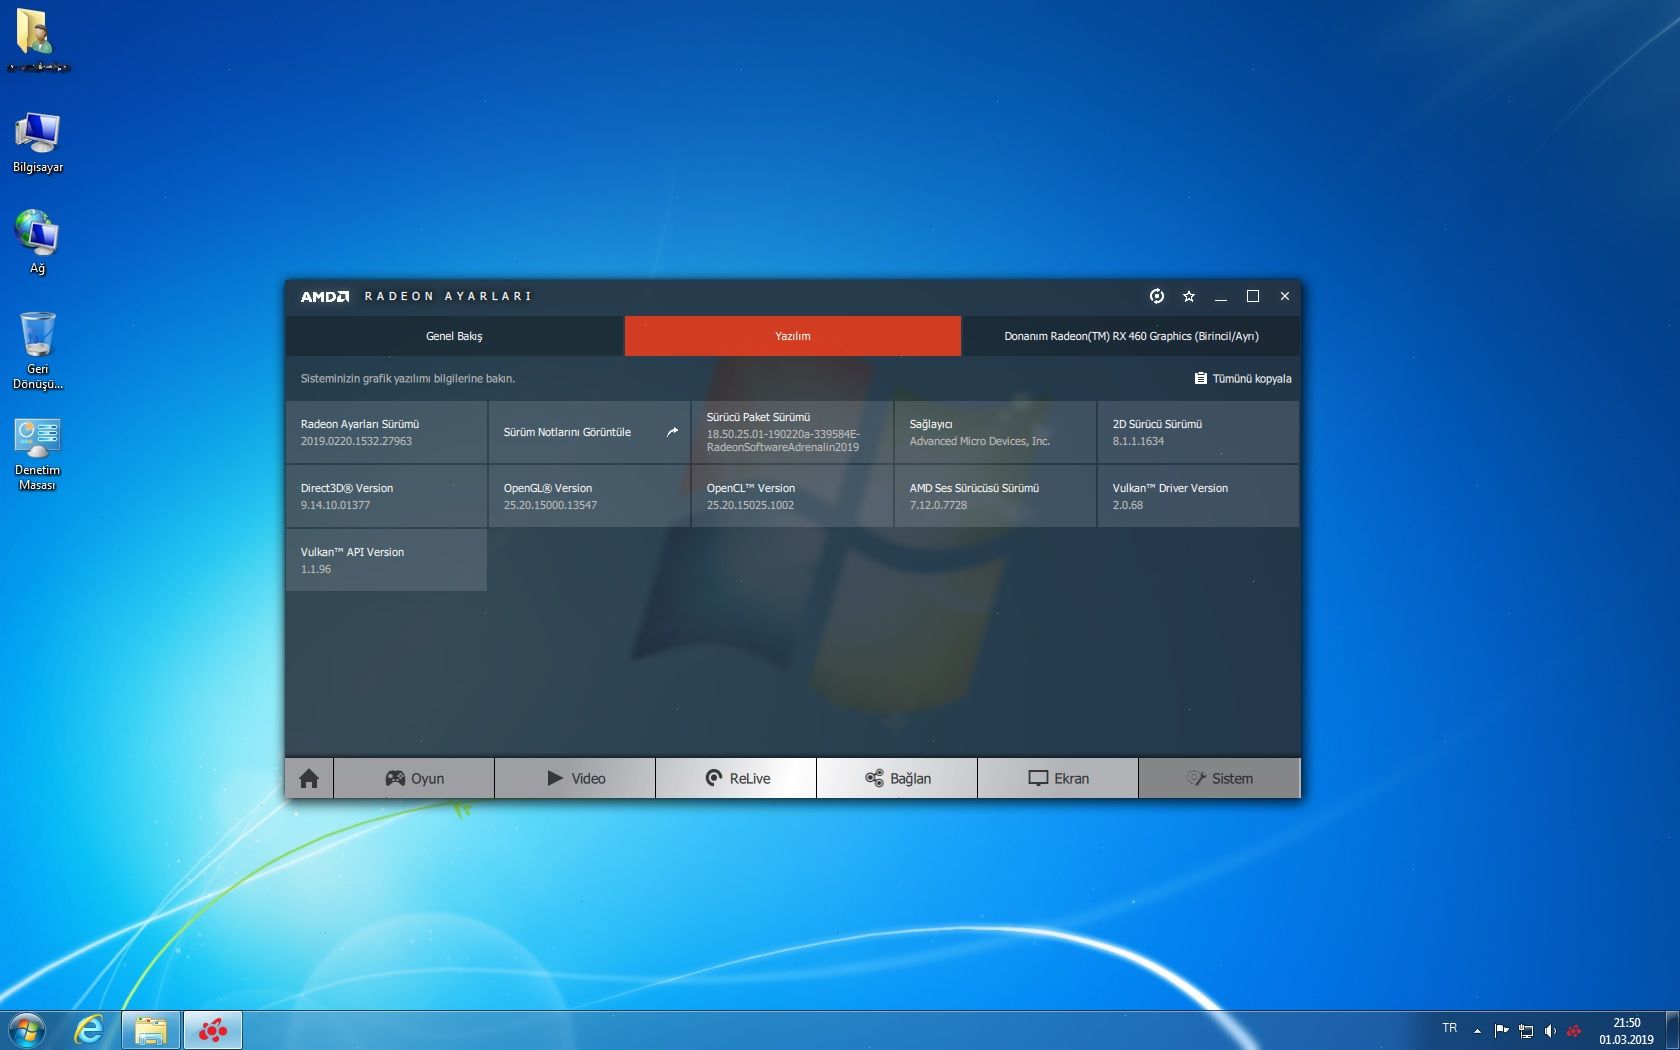
Task: Select the OpenCL Version tile
Action: [x=792, y=496]
